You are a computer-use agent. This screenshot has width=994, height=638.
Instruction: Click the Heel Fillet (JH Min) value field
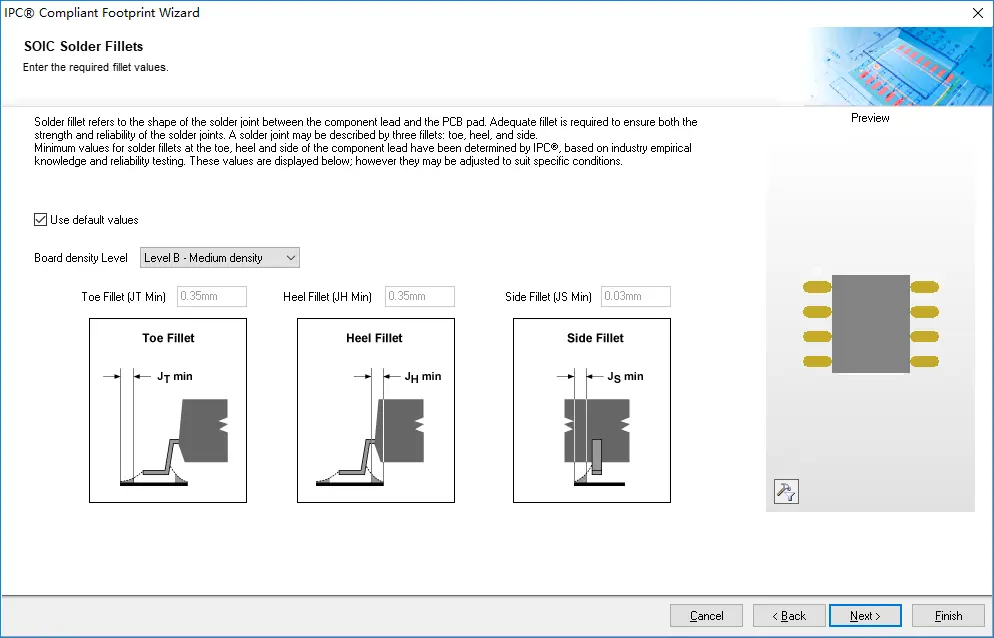tap(420, 297)
